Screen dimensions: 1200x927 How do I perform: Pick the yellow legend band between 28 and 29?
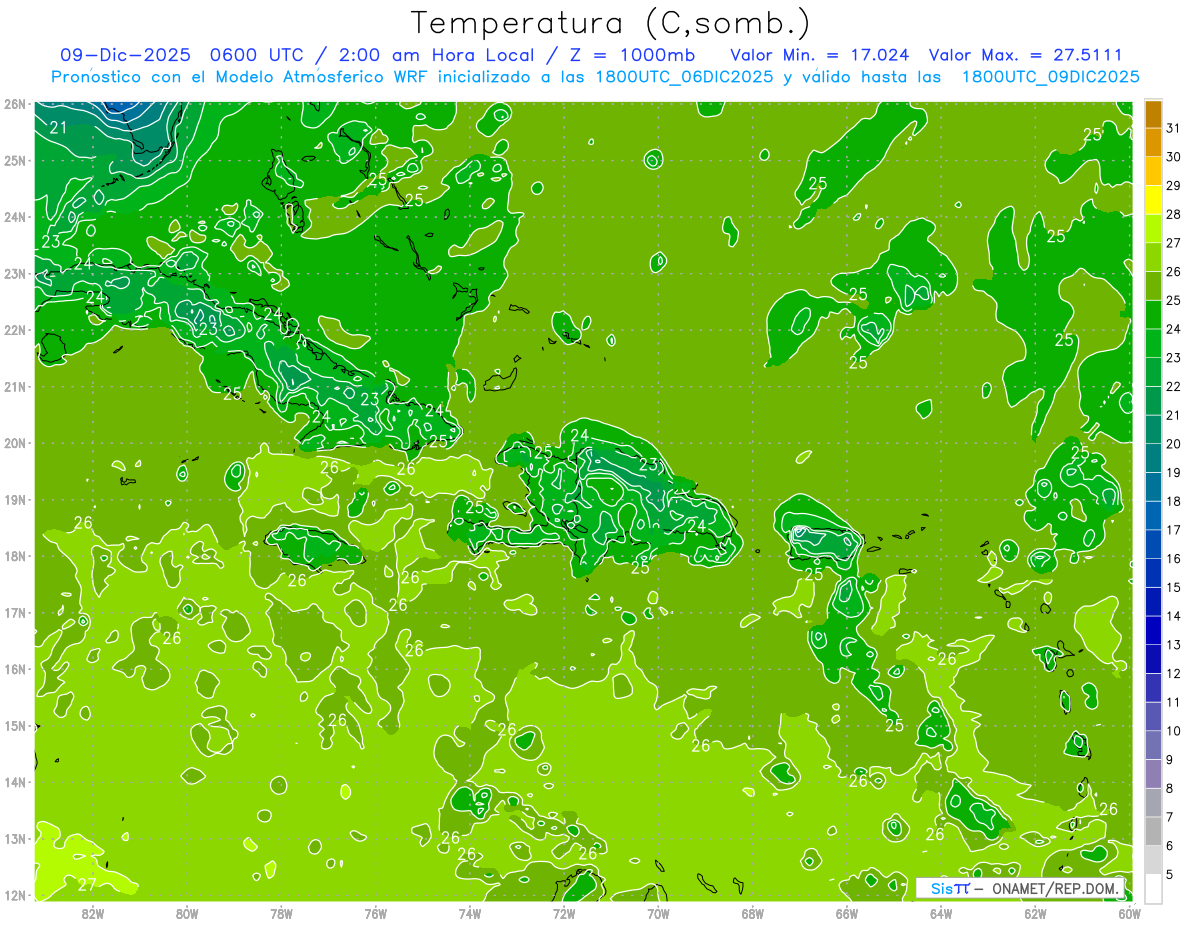(x=1153, y=200)
